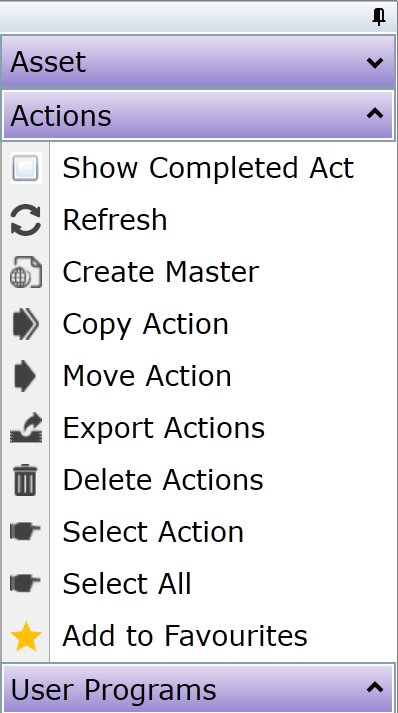Click the Export Actions tray icon

coord(26,428)
